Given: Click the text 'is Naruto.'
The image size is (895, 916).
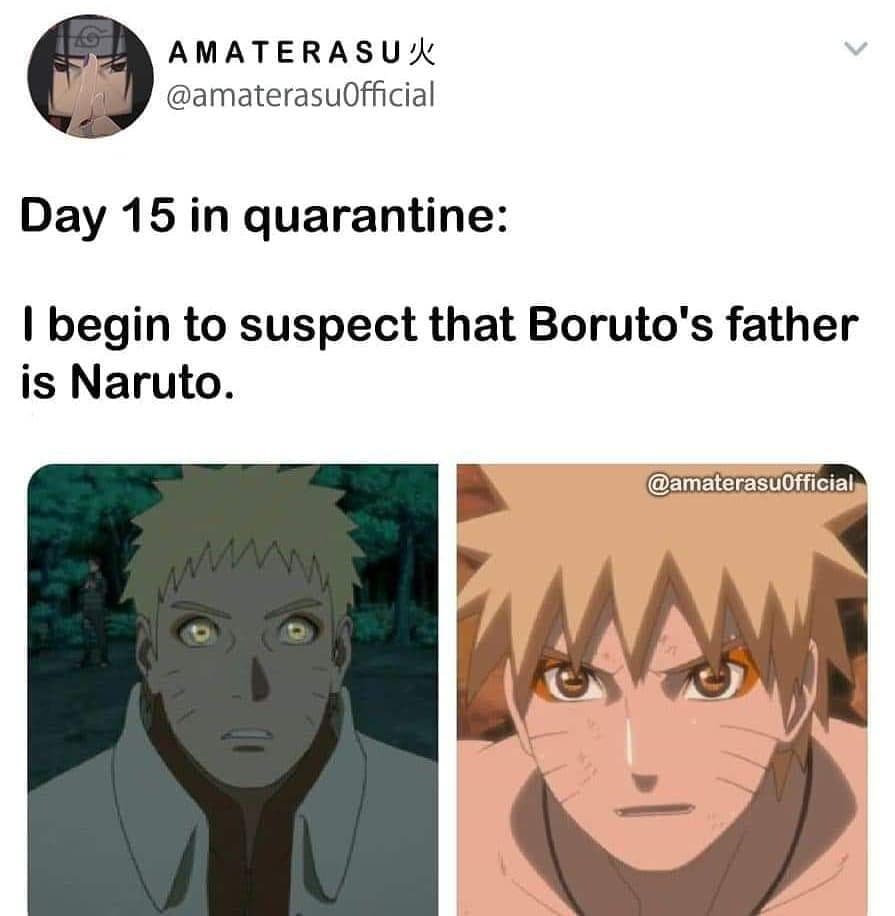Looking at the screenshot, I should click(127, 383).
